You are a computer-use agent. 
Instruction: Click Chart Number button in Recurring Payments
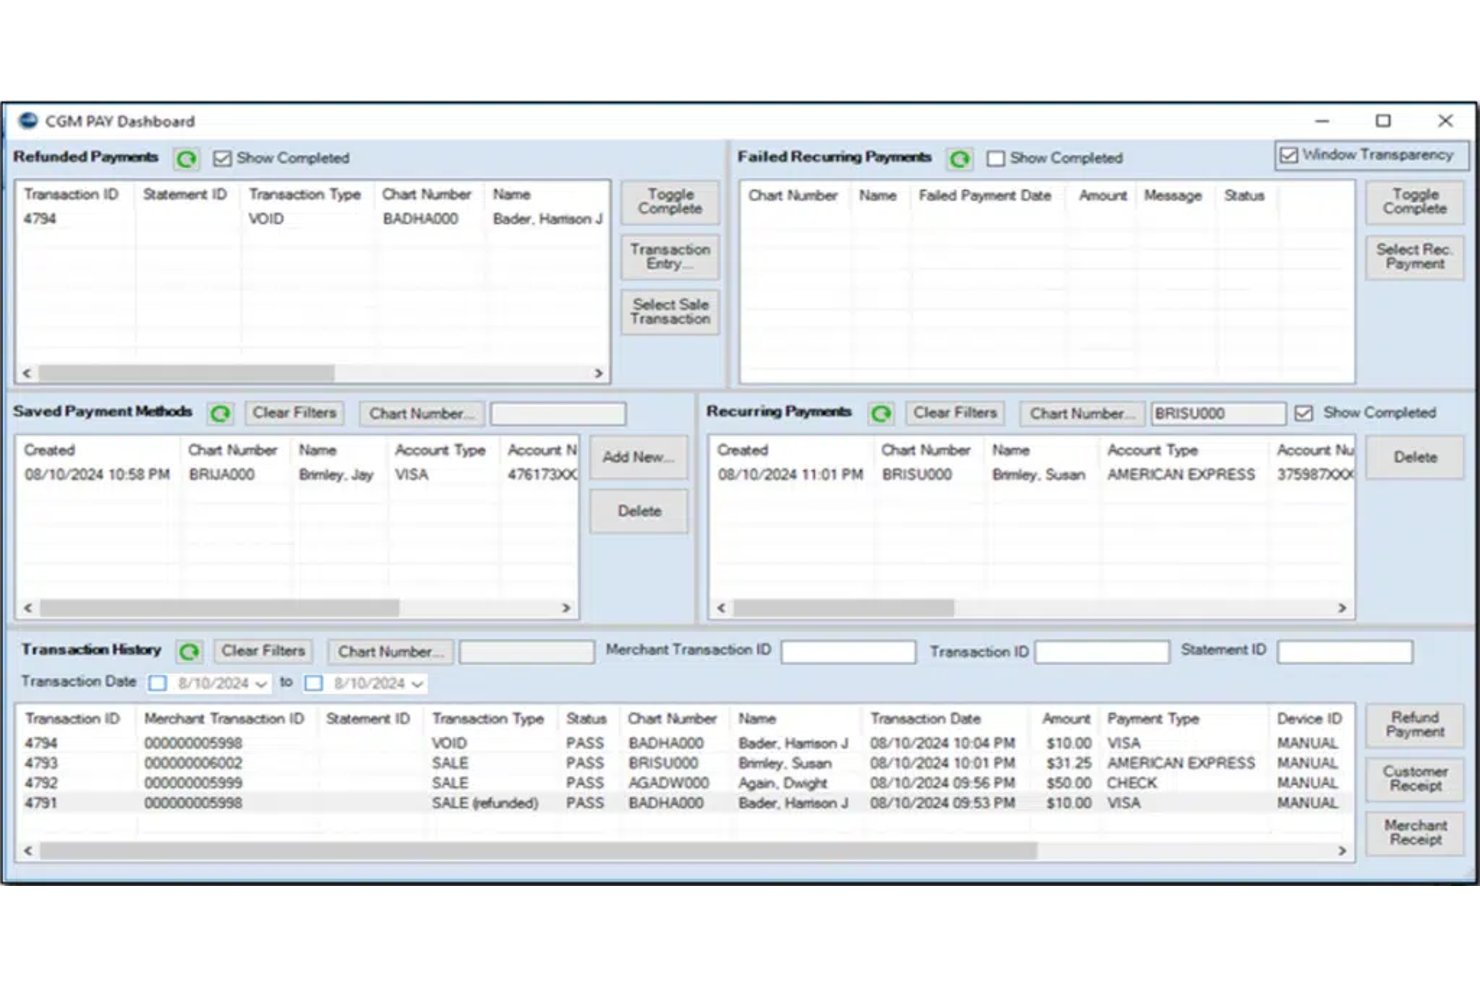click(1082, 413)
